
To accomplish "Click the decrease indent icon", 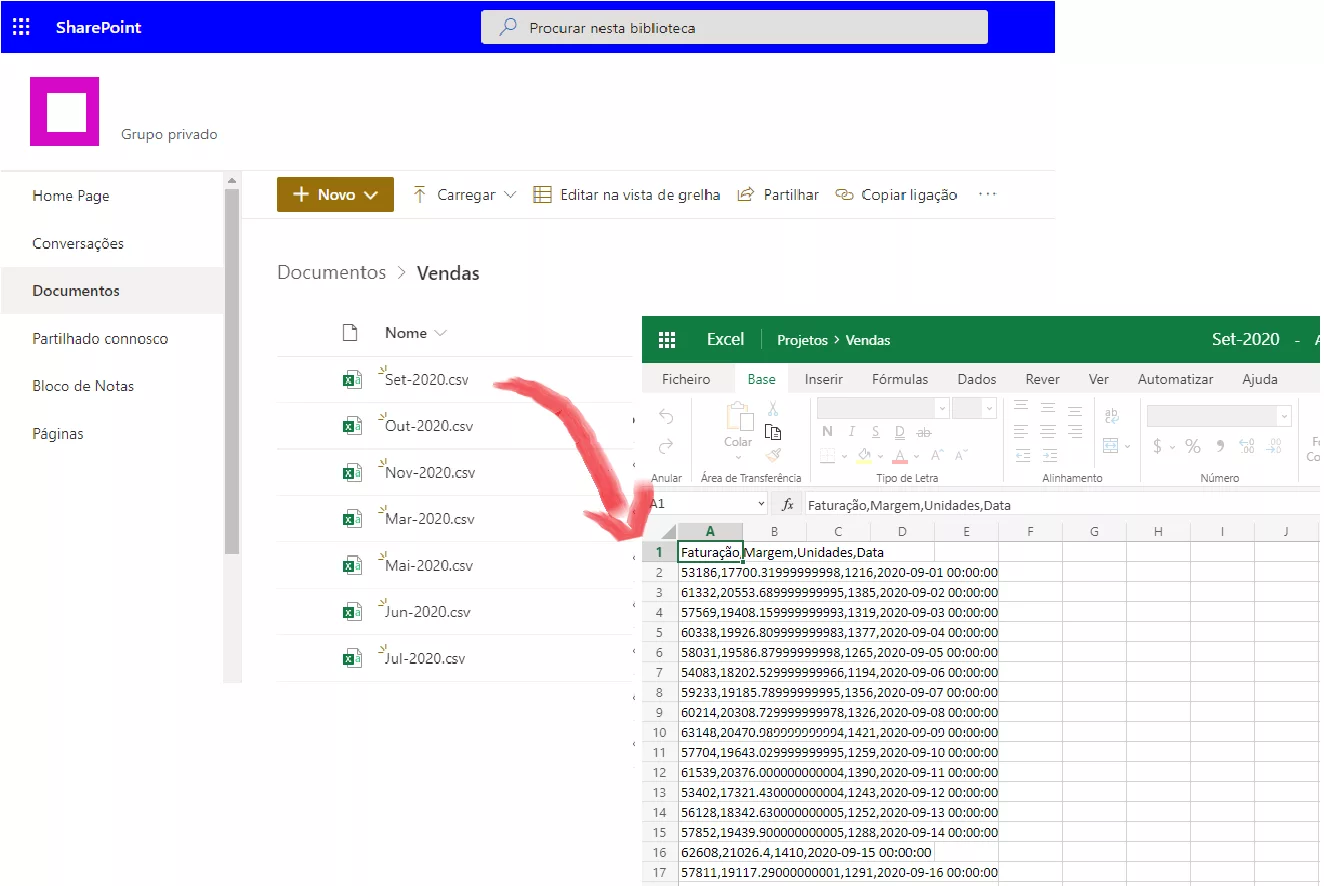I will [x=1021, y=456].
